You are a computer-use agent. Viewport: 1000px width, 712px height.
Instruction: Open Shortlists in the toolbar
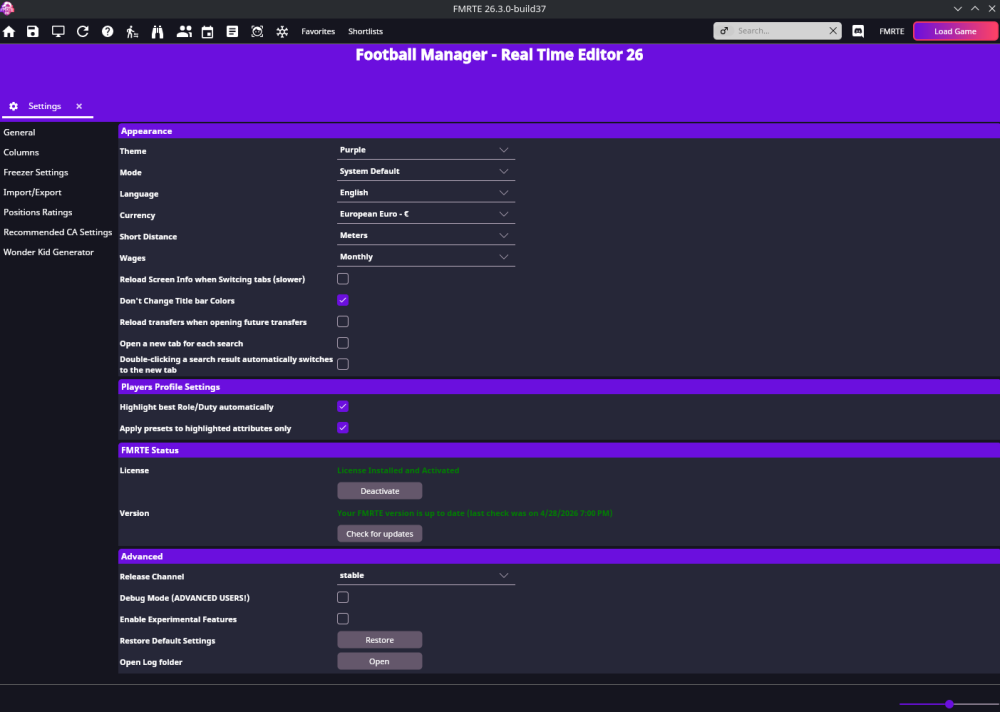365,31
